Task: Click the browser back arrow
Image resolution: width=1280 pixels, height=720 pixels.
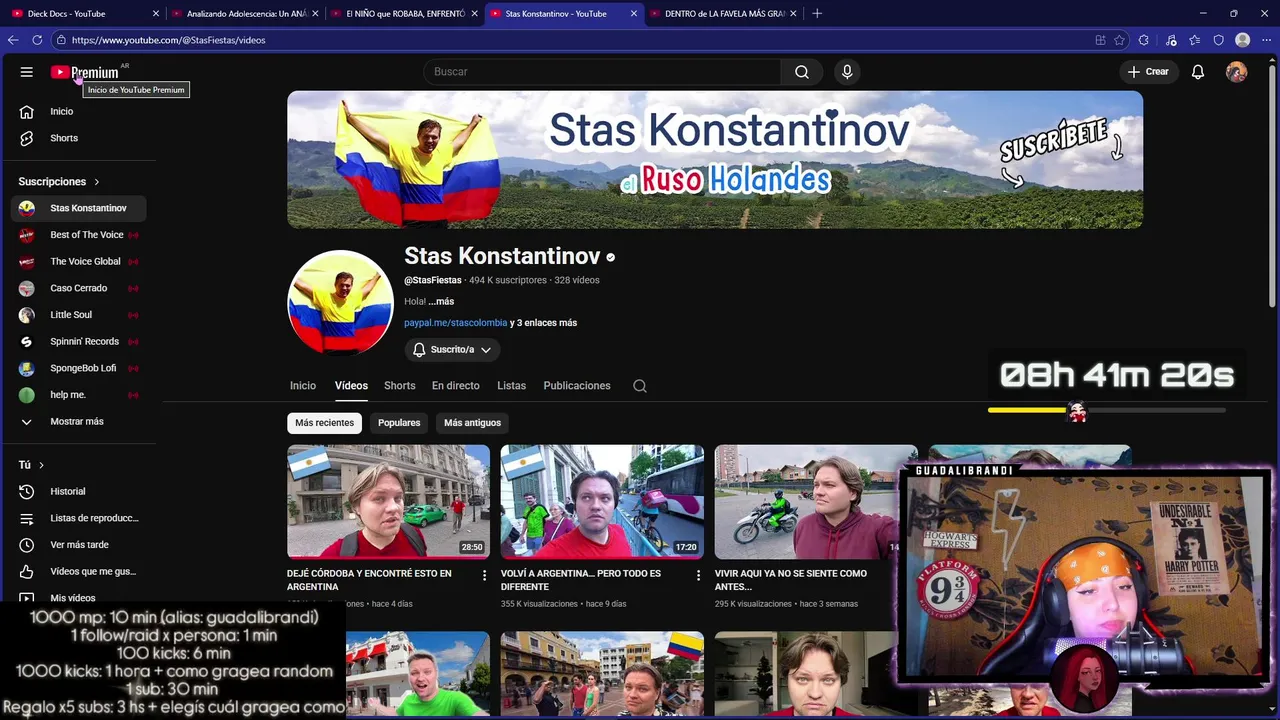Action: point(13,40)
